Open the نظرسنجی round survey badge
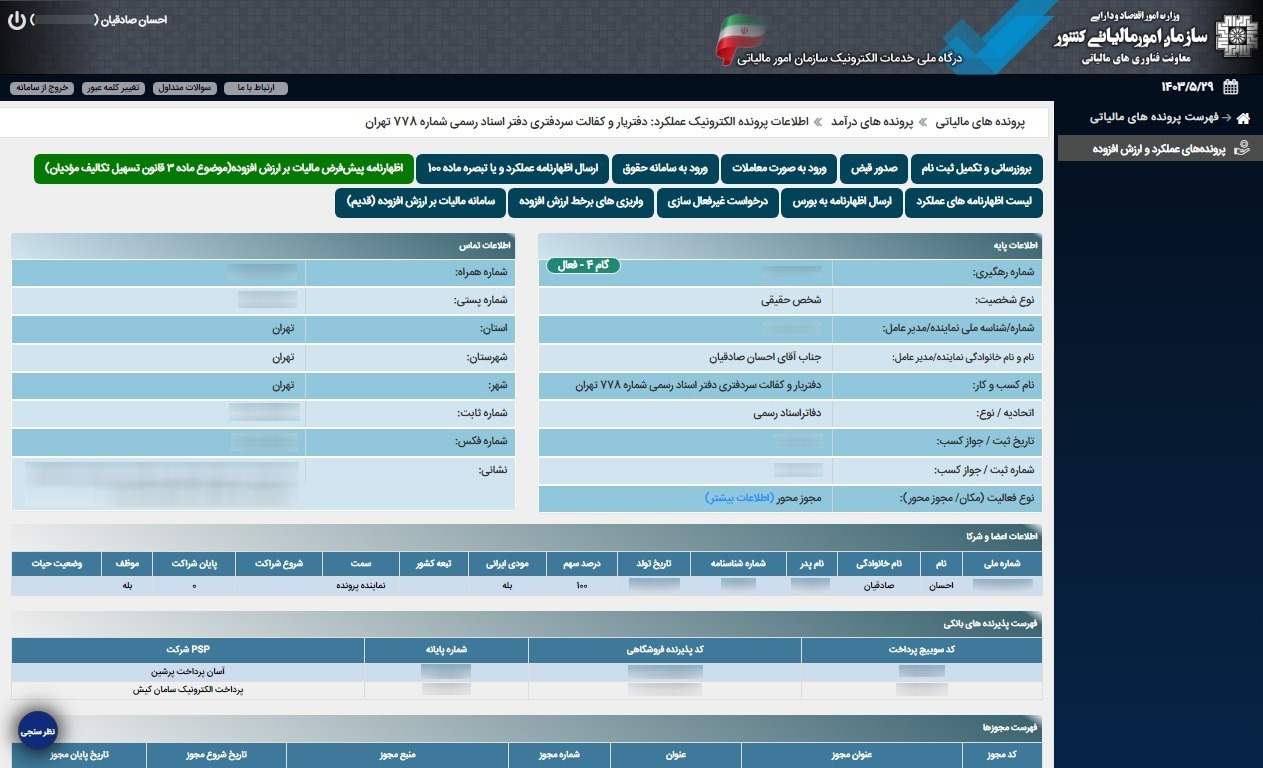Image resolution: width=1263 pixels, height=768 pixels. click(38, 731)
